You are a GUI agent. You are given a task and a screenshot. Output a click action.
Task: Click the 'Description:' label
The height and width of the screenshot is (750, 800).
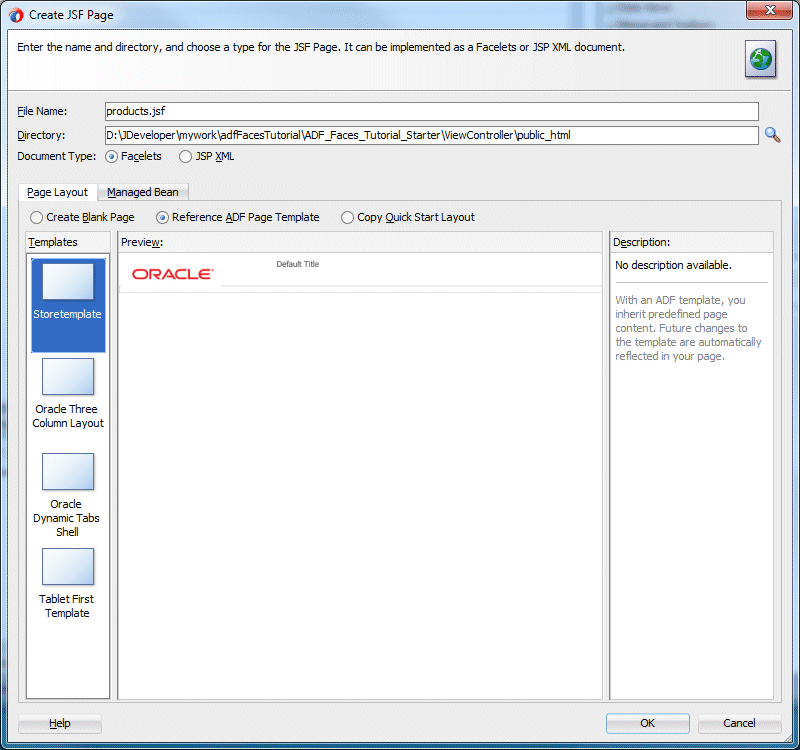(x=641, y=242)
